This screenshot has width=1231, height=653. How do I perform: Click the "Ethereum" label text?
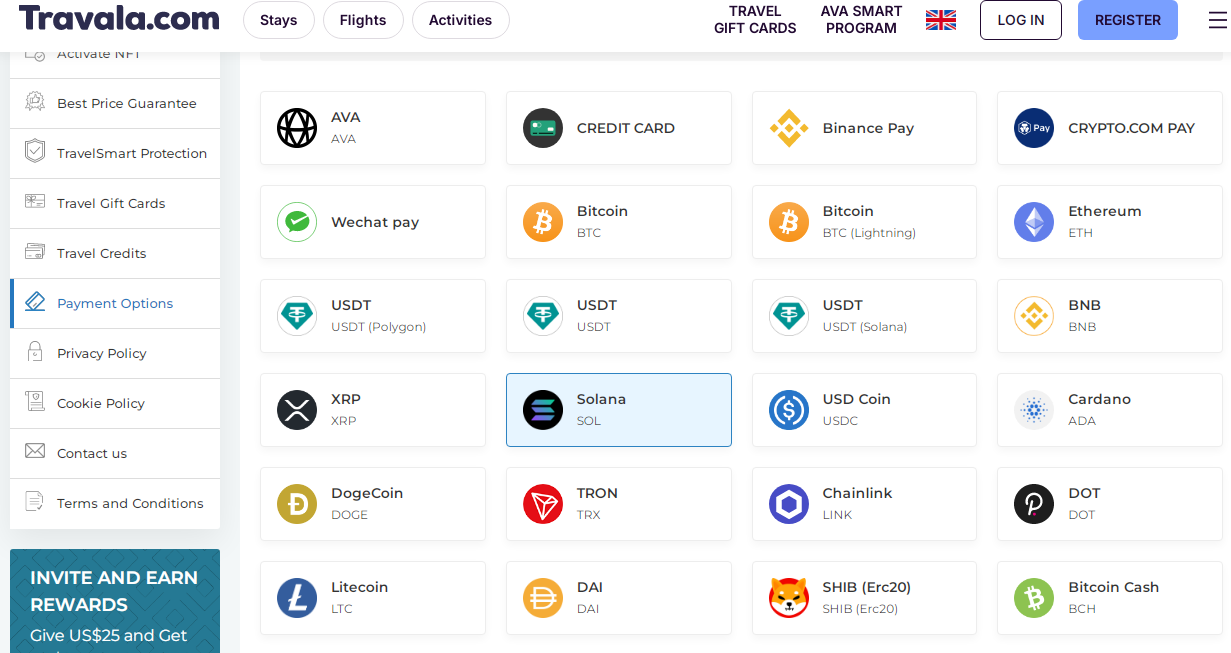(x=1105, y=211)
